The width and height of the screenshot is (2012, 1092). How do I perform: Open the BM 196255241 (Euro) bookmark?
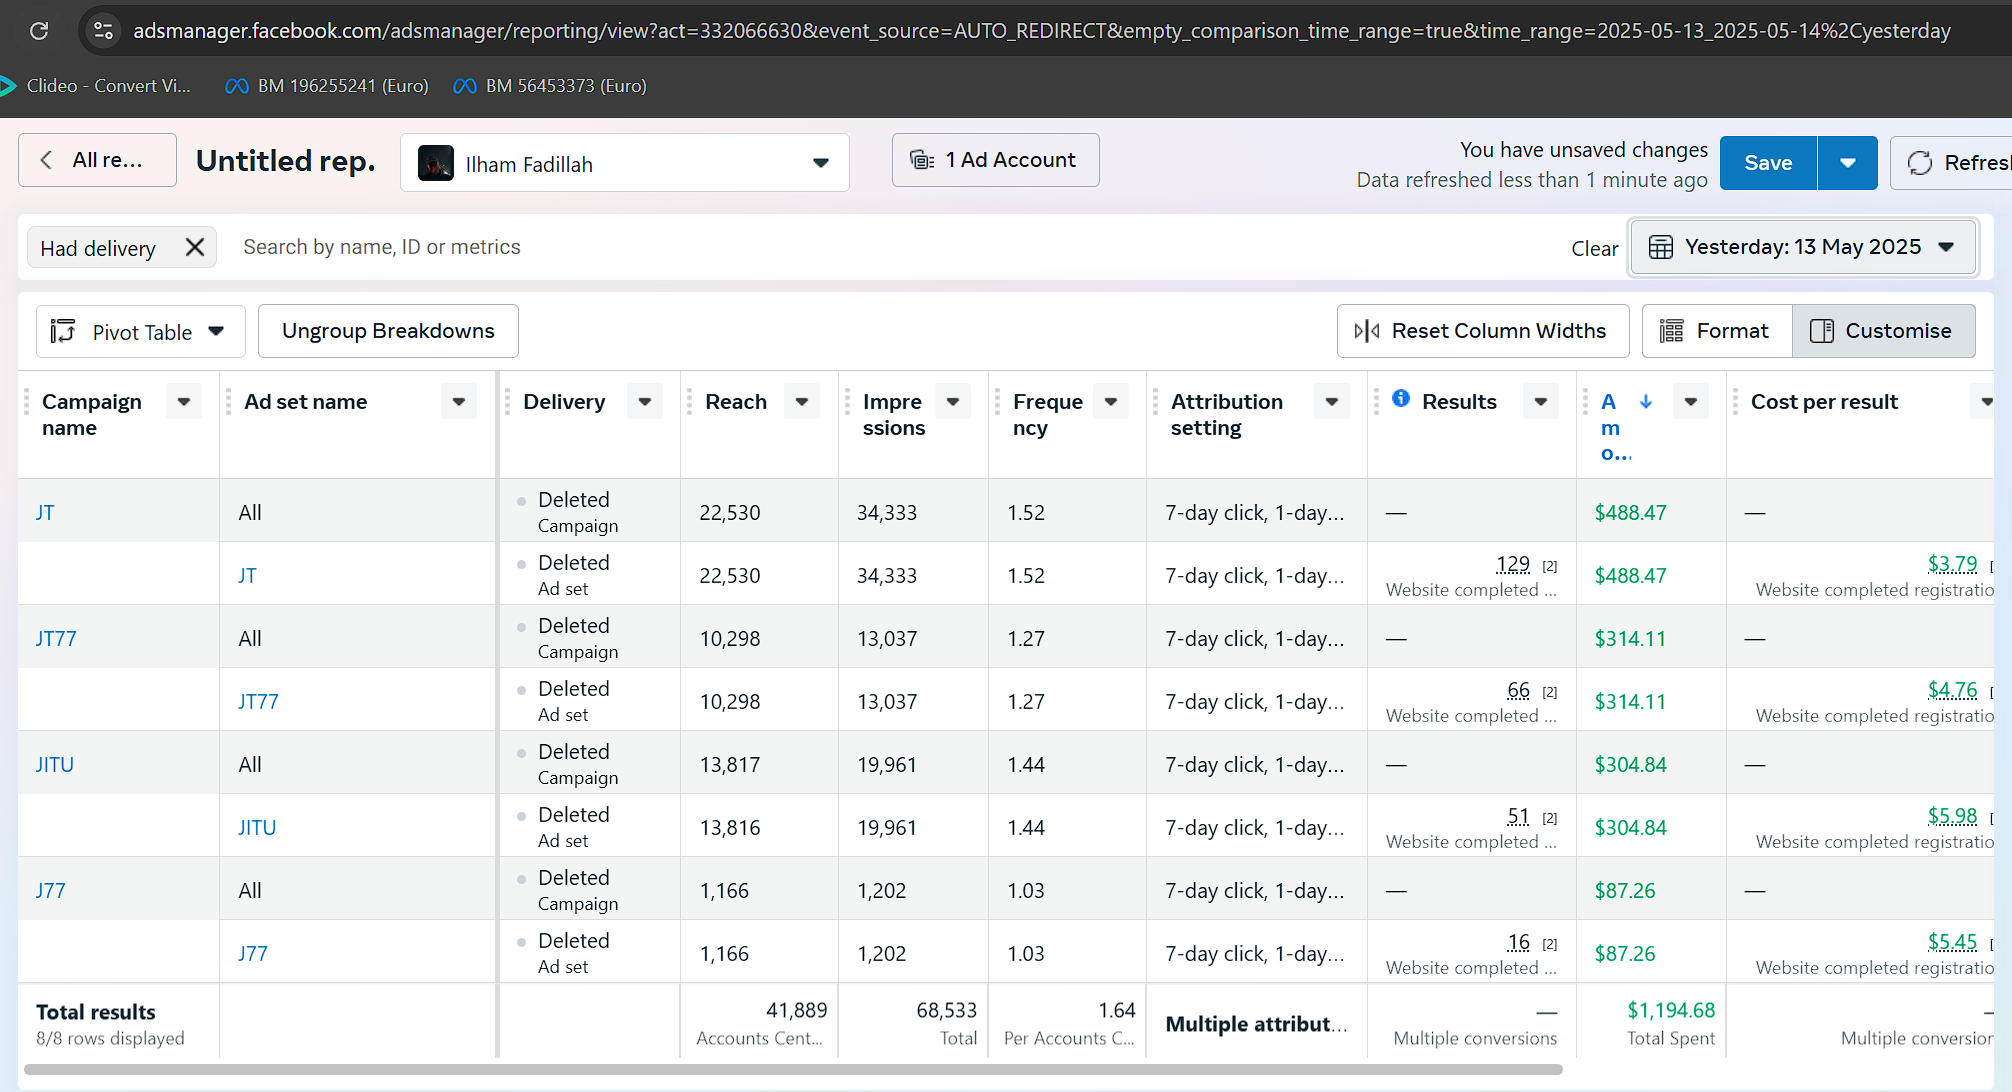pos(328,86)
